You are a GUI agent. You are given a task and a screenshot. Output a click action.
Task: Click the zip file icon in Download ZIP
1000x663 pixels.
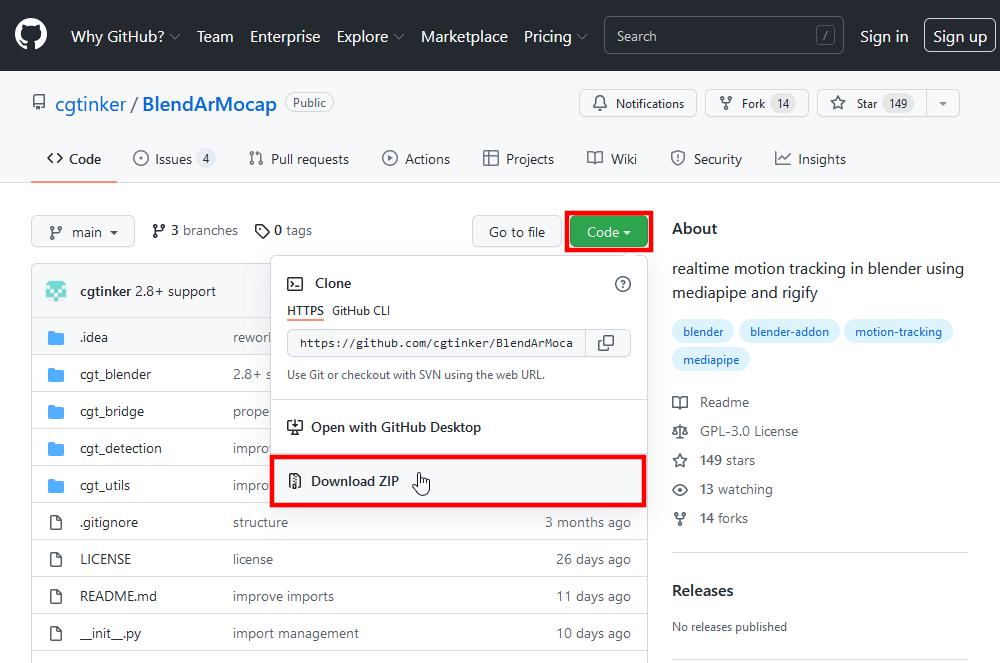tap(295, 481)
